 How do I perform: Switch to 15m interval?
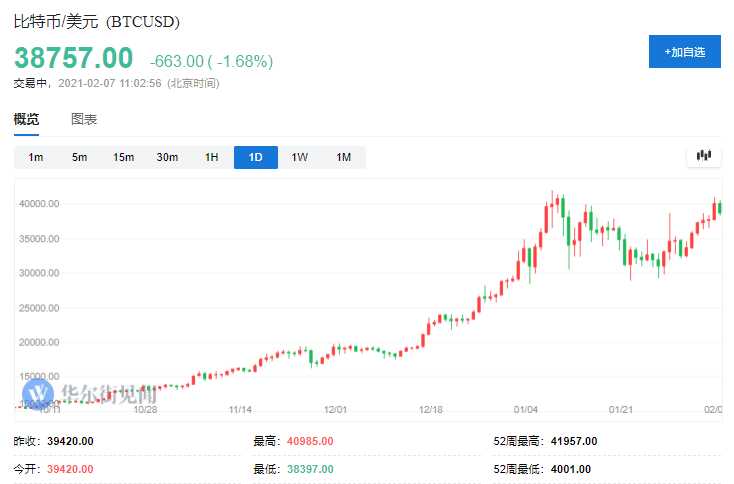click(x=123, y=157)
